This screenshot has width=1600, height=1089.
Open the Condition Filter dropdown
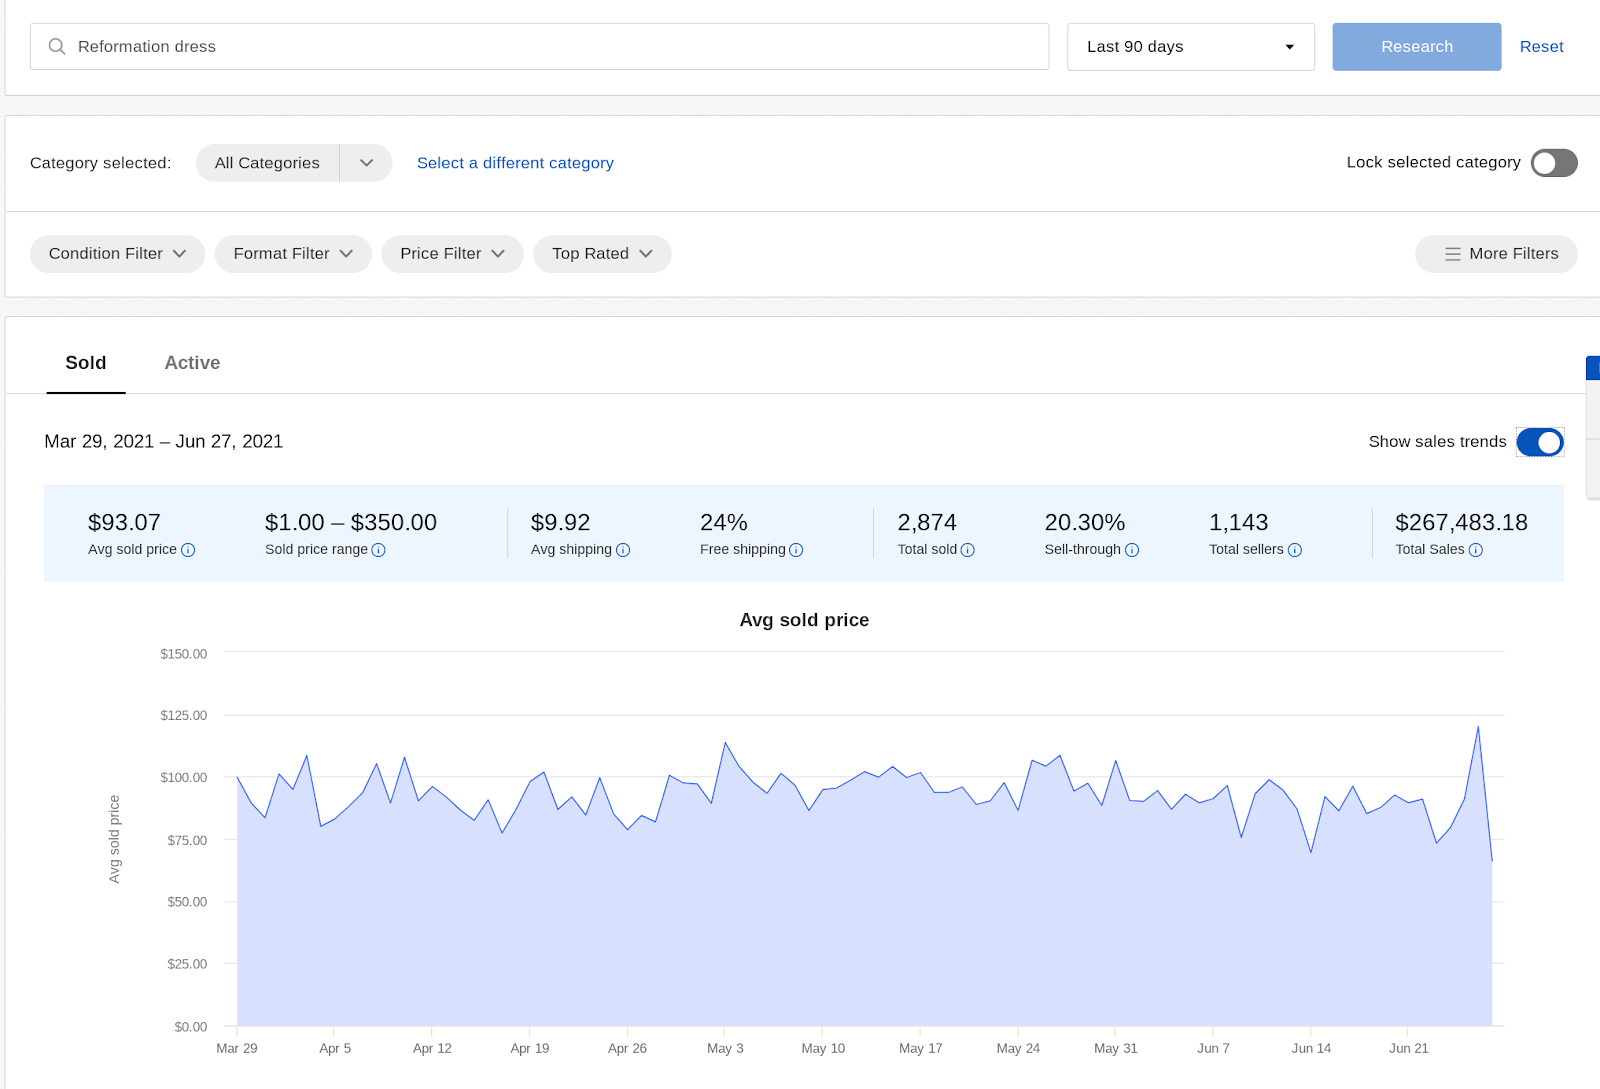pos(117,254)
